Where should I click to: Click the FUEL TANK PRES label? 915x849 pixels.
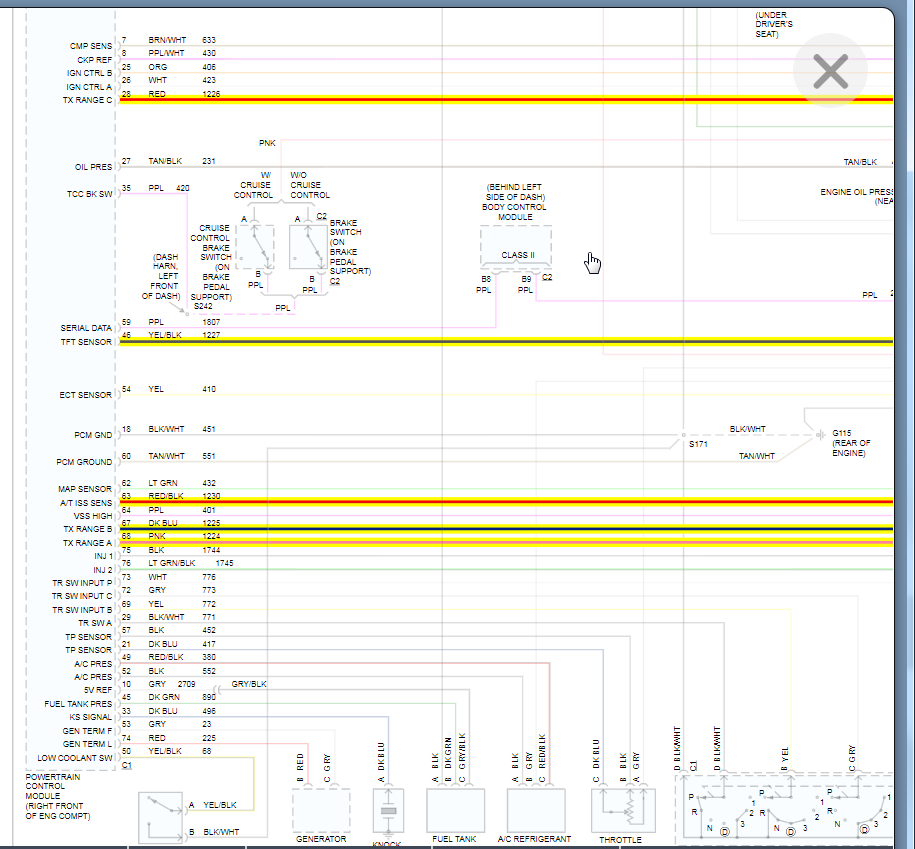coord(78,704)
